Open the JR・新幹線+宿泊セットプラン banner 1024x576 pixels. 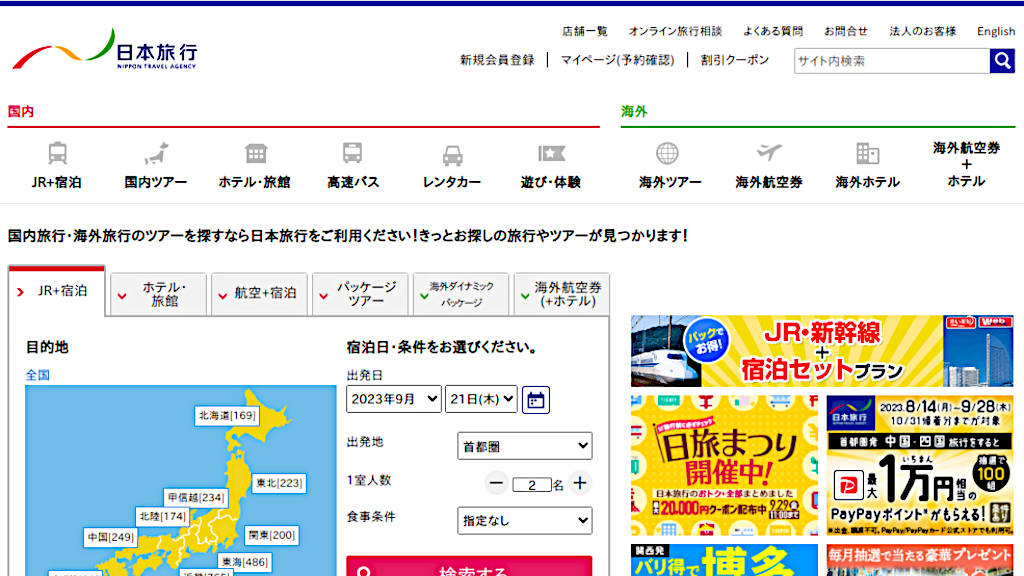(822, 351)
